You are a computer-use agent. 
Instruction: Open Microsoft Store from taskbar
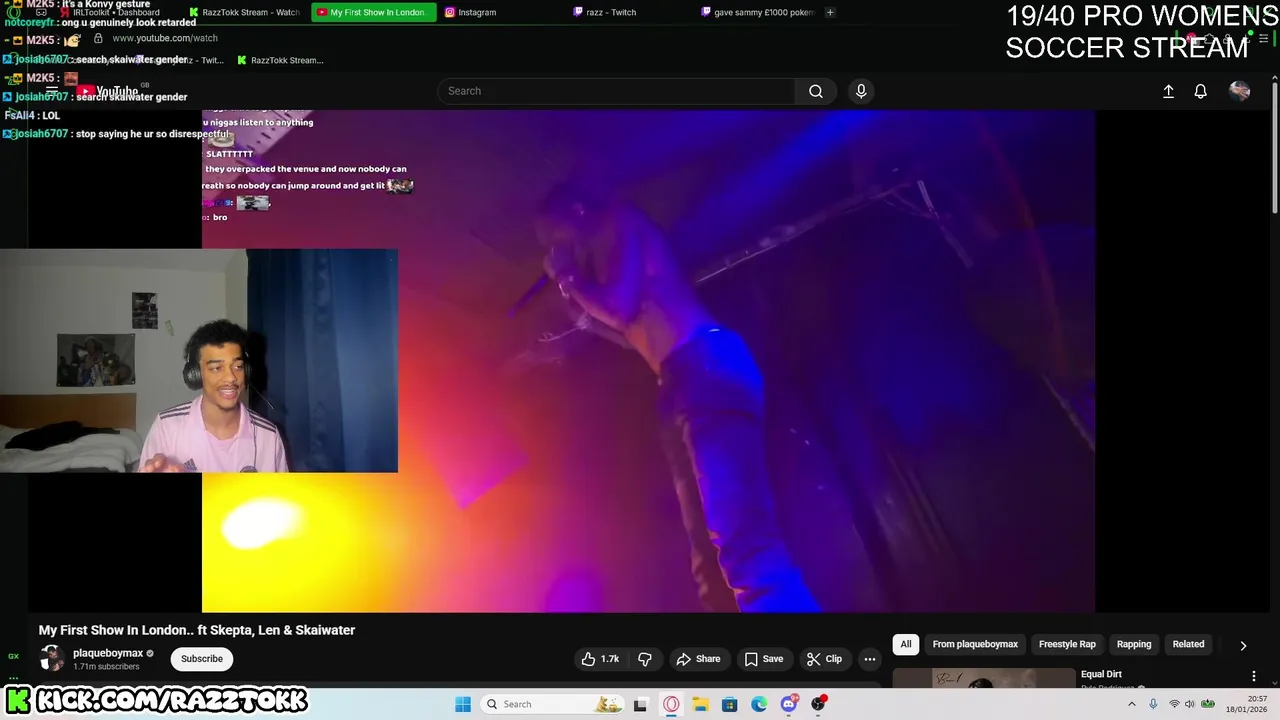pyautogui.click(x=730, y=704)
